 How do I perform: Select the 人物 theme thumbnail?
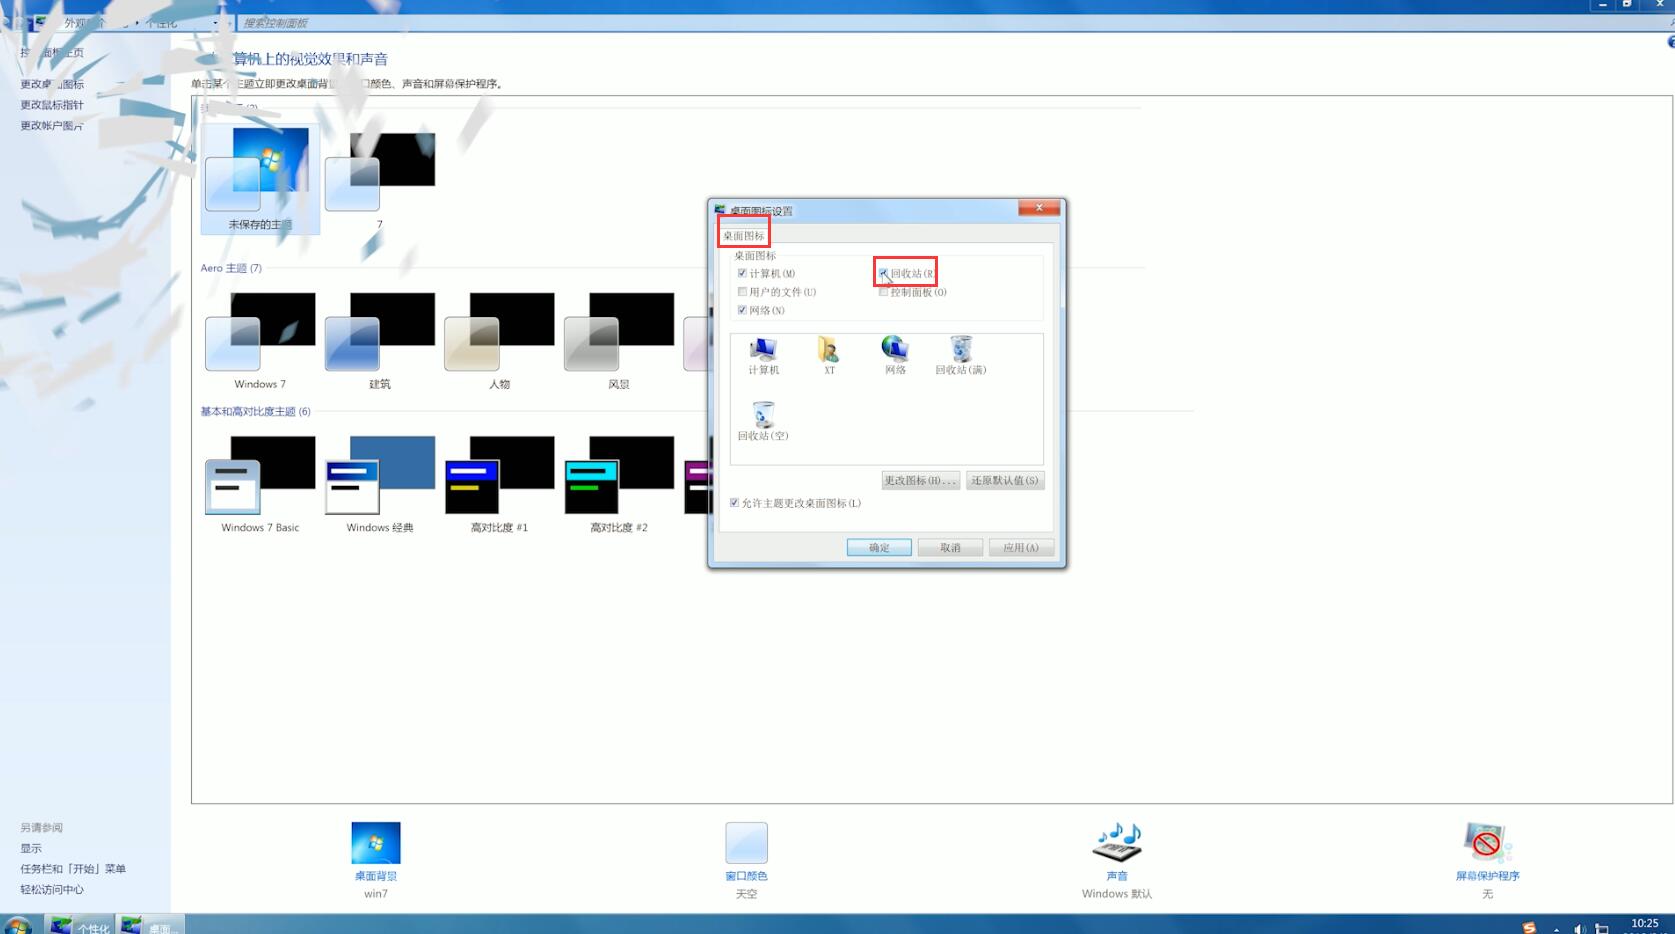[499, 340]
